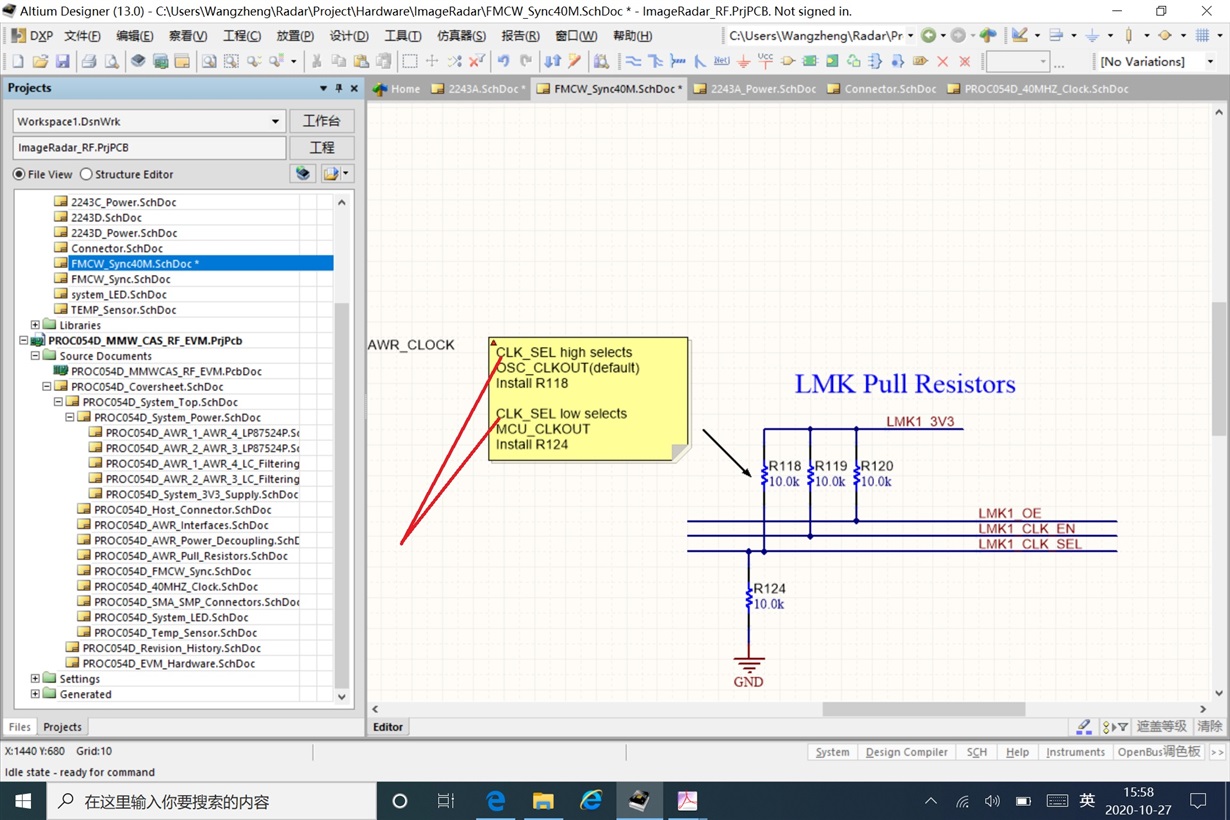Select the File View radio button
This screenshot has height=820, width=1230.
(x=19, y=174)
